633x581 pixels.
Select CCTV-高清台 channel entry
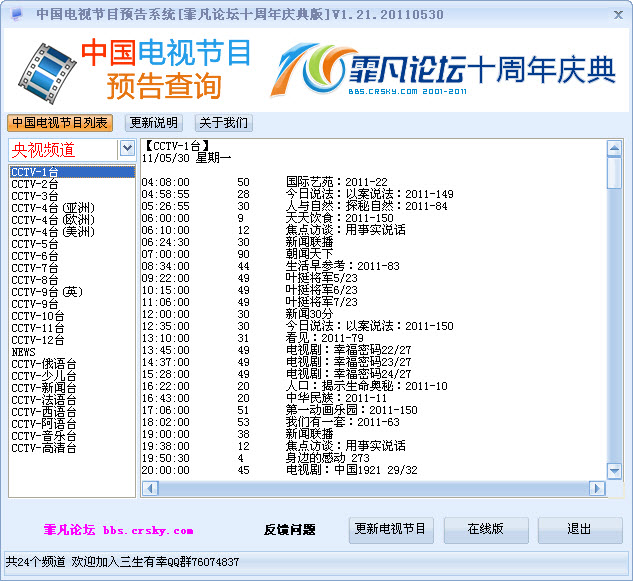point(44,448)
